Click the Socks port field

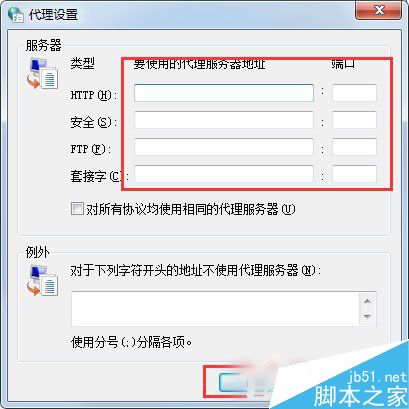[x=354, y=174]
